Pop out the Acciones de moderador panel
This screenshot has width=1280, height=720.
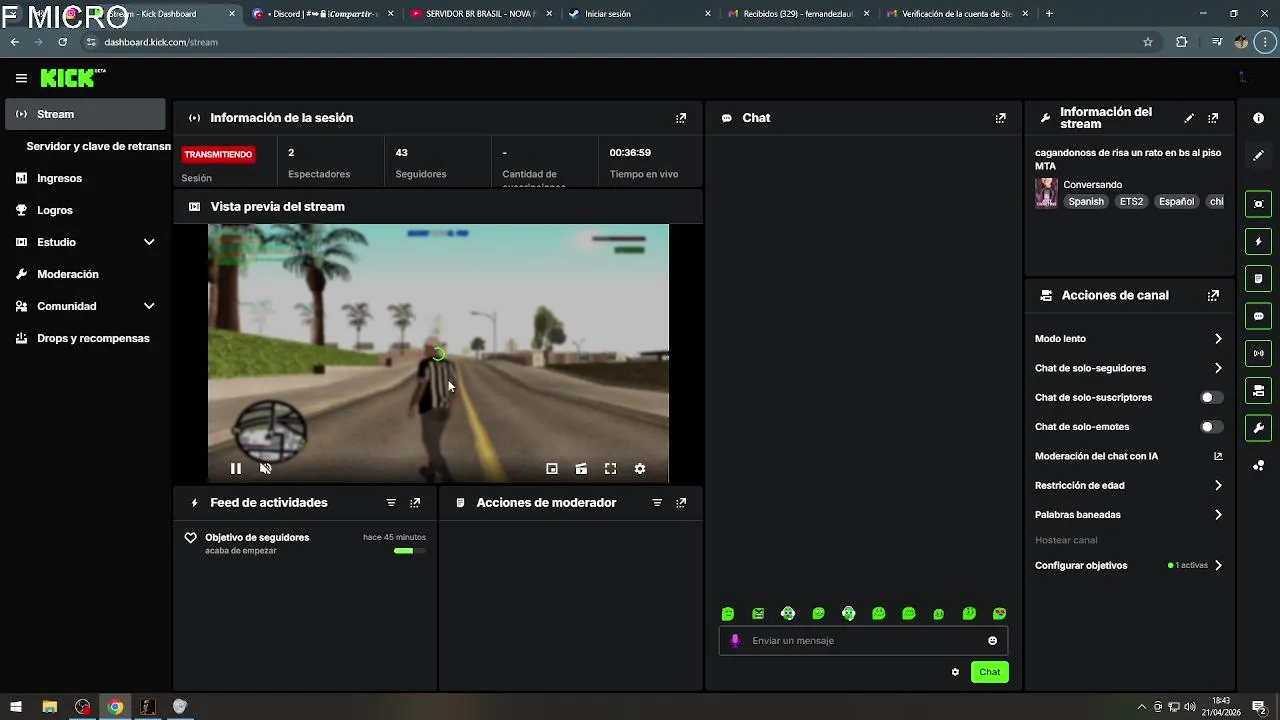(x=681, y=503)
